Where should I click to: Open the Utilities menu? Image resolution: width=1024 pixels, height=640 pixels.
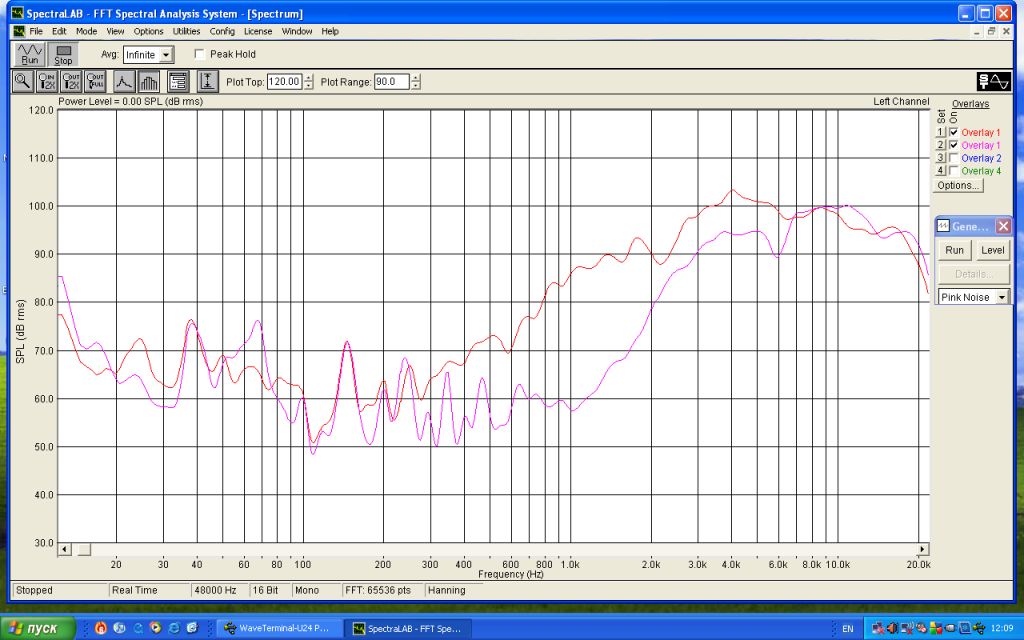click(186, 31)
